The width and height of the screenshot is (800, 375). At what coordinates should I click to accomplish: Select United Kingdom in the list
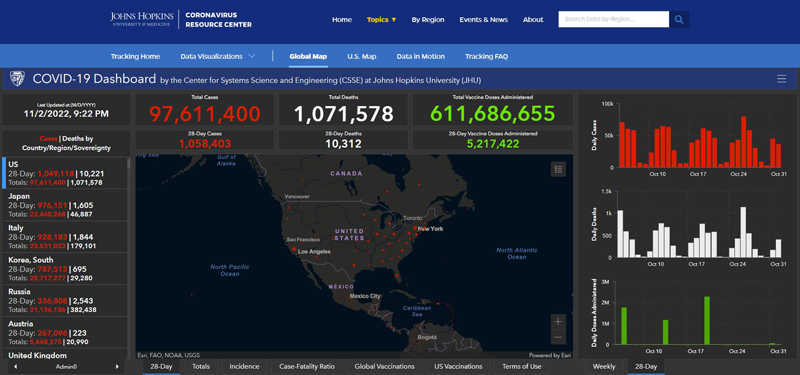coord(65,355)
